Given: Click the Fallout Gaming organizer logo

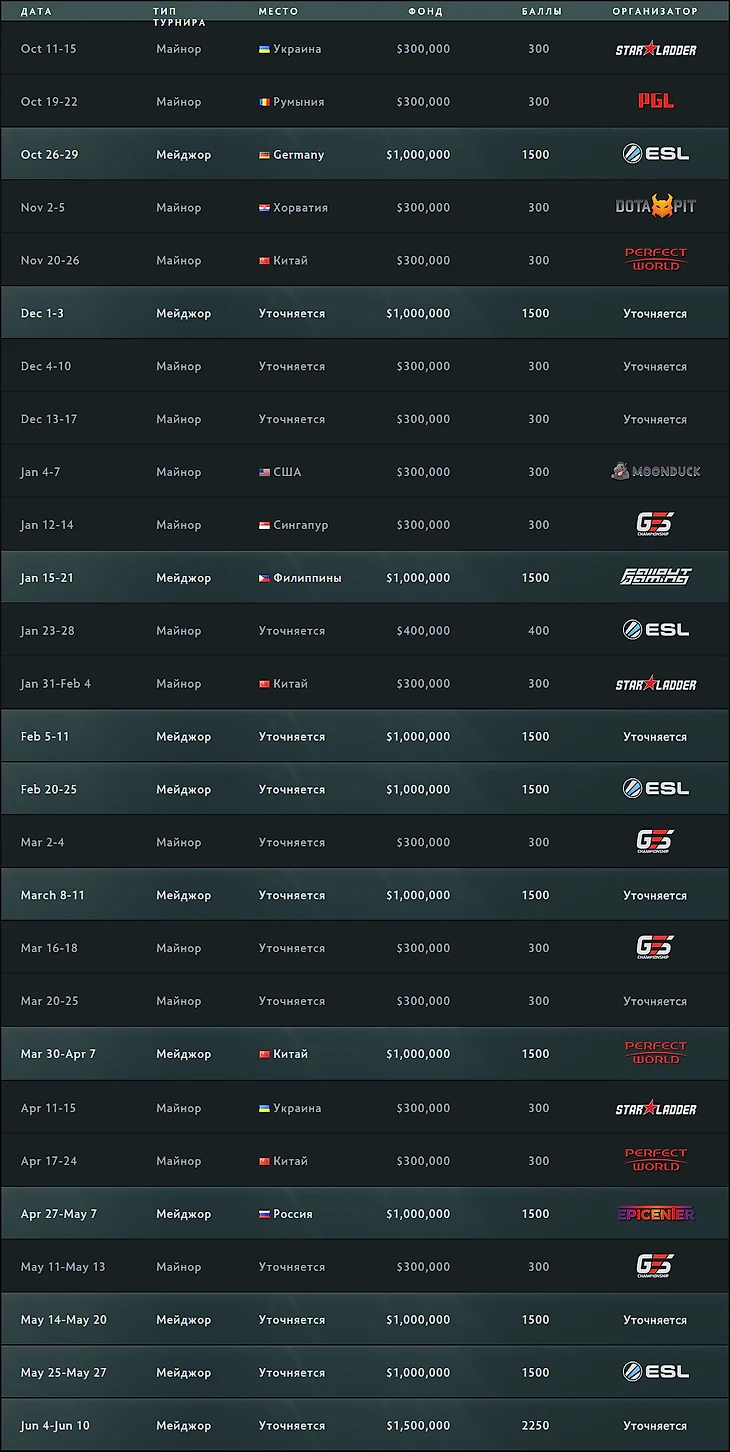Looking at the screenshot, I should point(655,577).
